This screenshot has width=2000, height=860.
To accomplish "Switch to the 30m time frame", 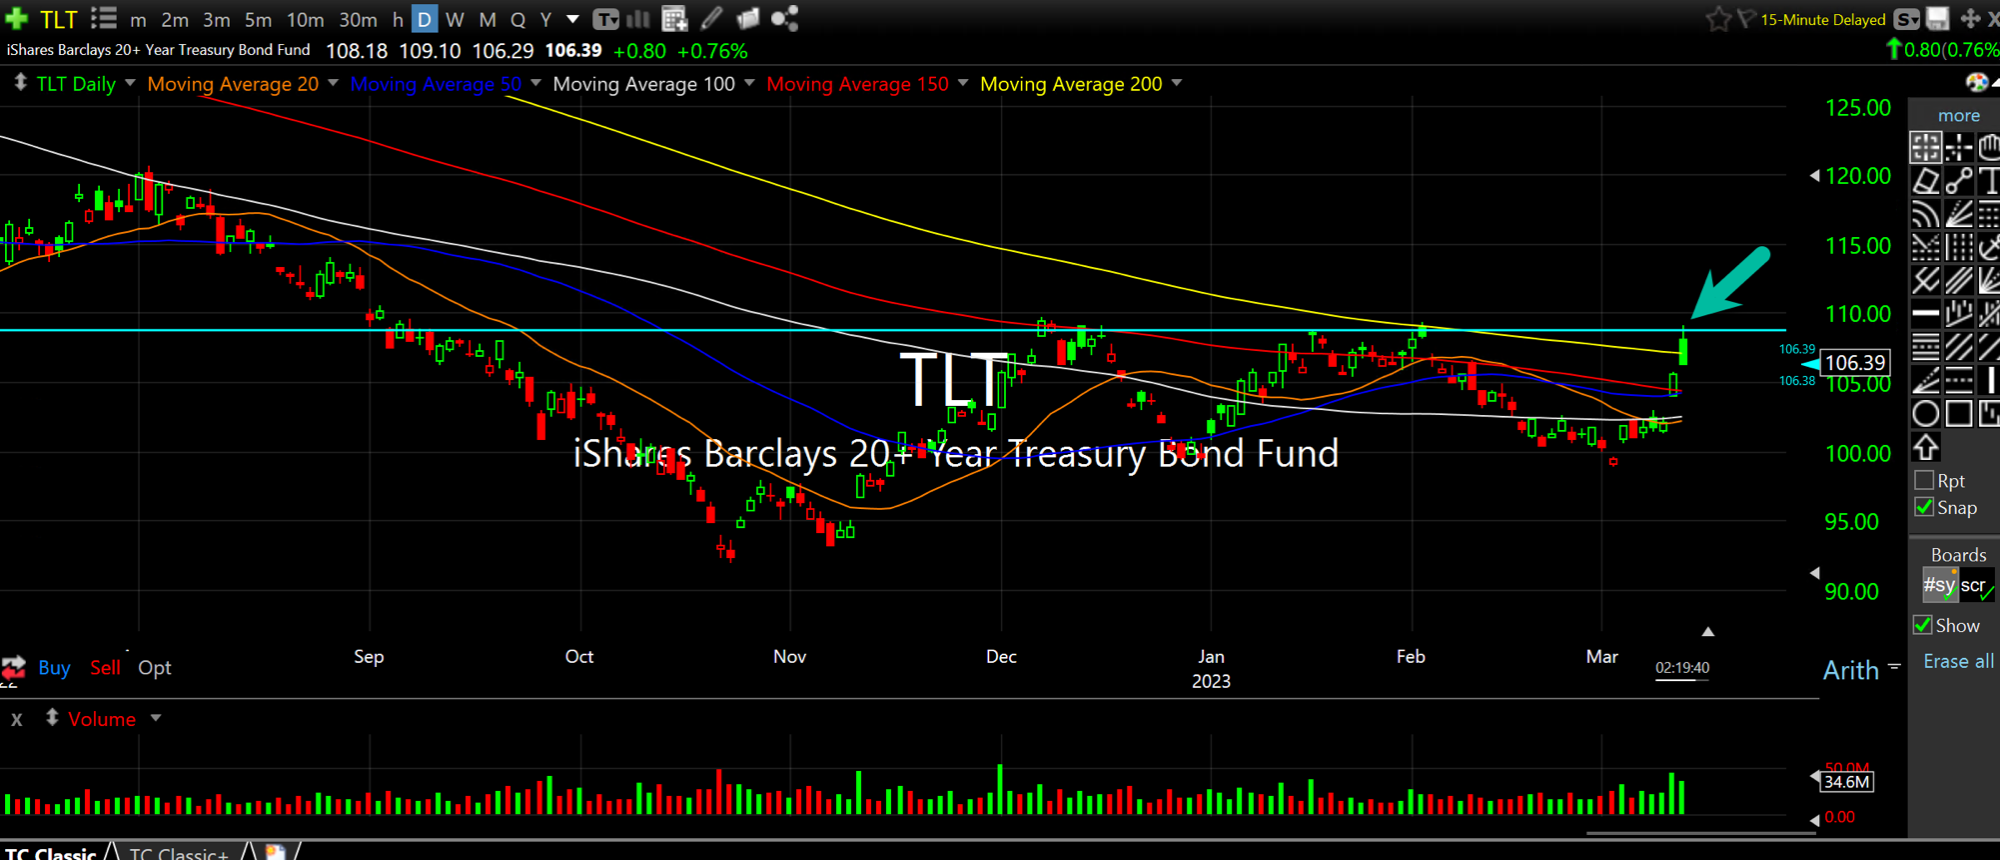I will (358, 20).
